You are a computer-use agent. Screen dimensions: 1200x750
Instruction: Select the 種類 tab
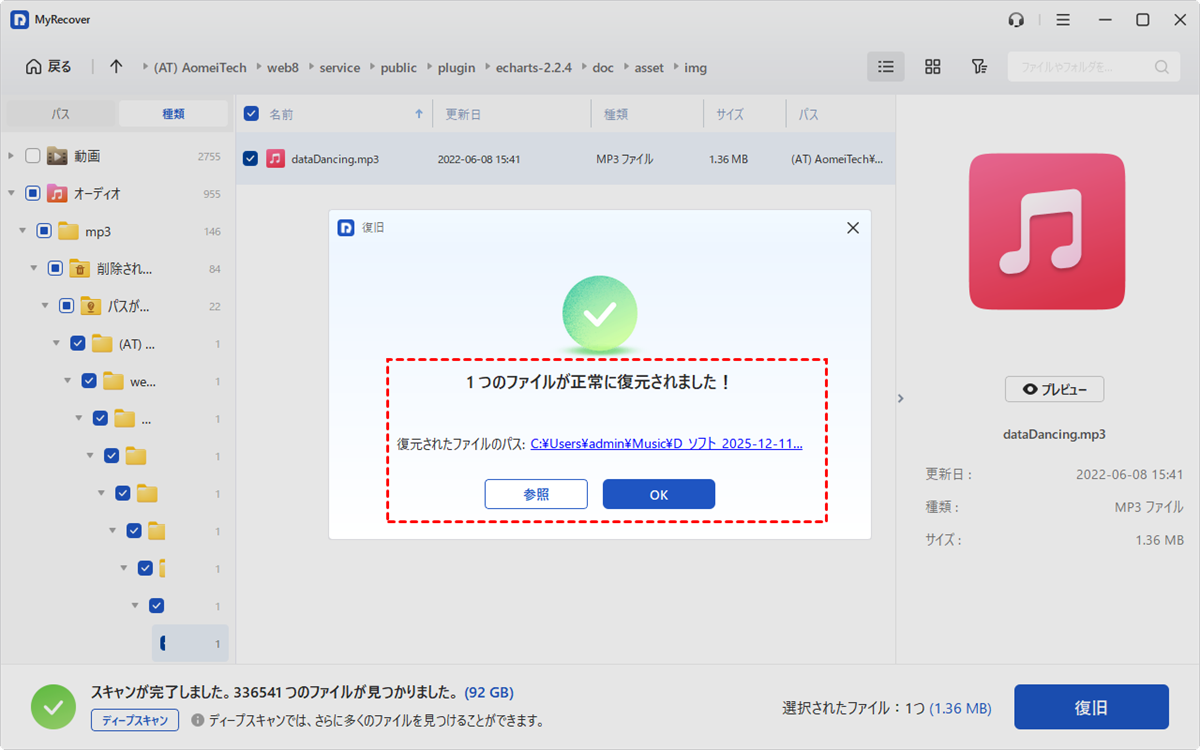[x=173, y=114]
